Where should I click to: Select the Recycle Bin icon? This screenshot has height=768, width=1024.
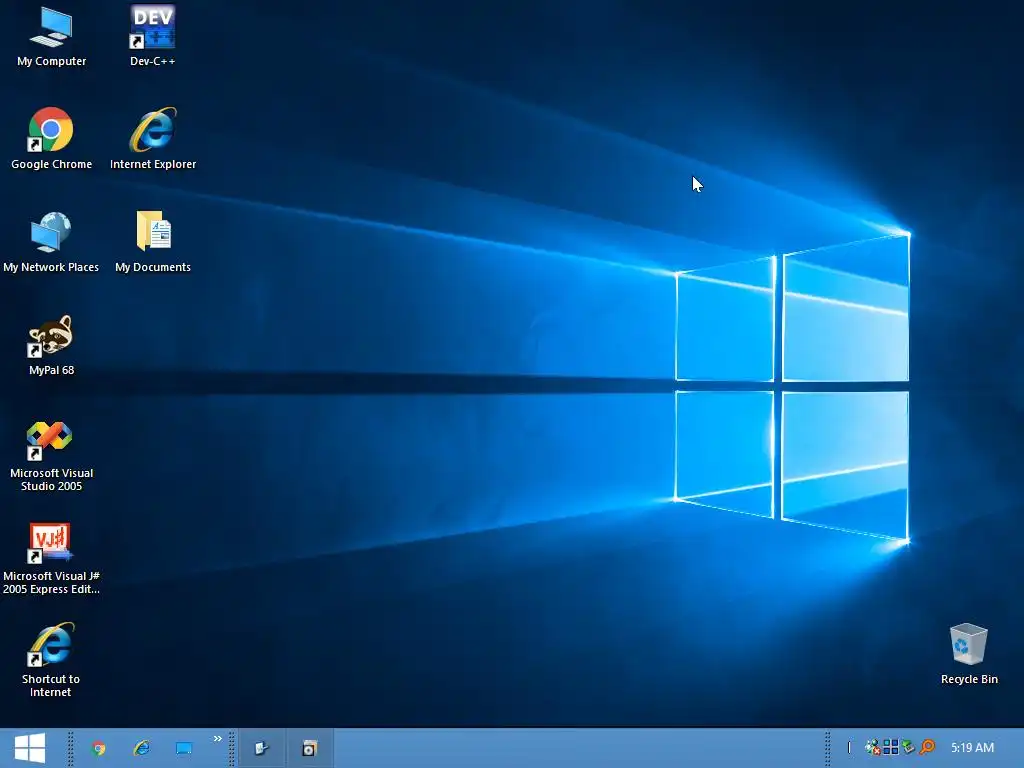pos(968,644)
